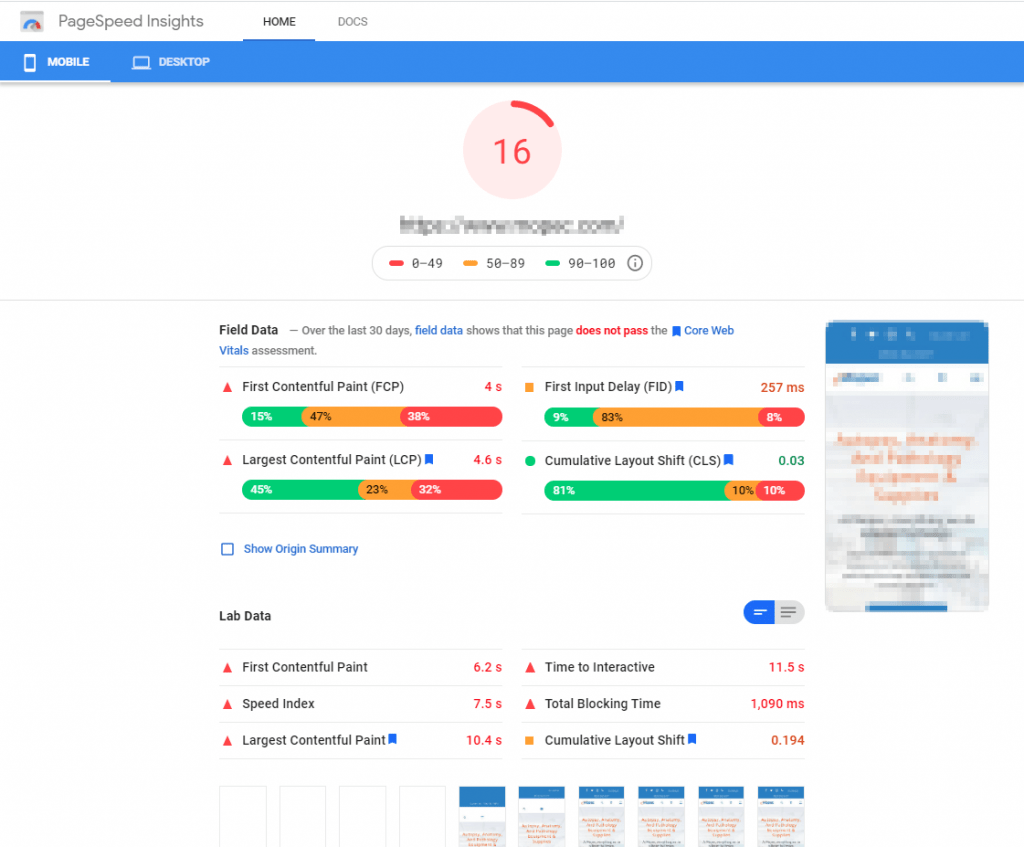Screen dimensions: 1024x847
Task: Click the FCP distribution bar
Action: pos(372,417)
